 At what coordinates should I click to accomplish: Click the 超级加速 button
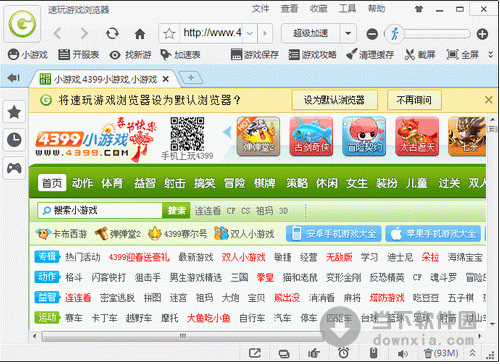coord(311,33)
